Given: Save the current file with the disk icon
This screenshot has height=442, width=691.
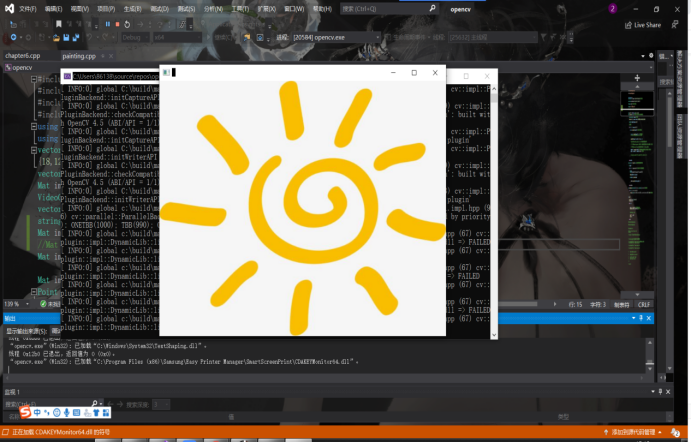Looking at the screenshot, I should [x=66, y=38].
